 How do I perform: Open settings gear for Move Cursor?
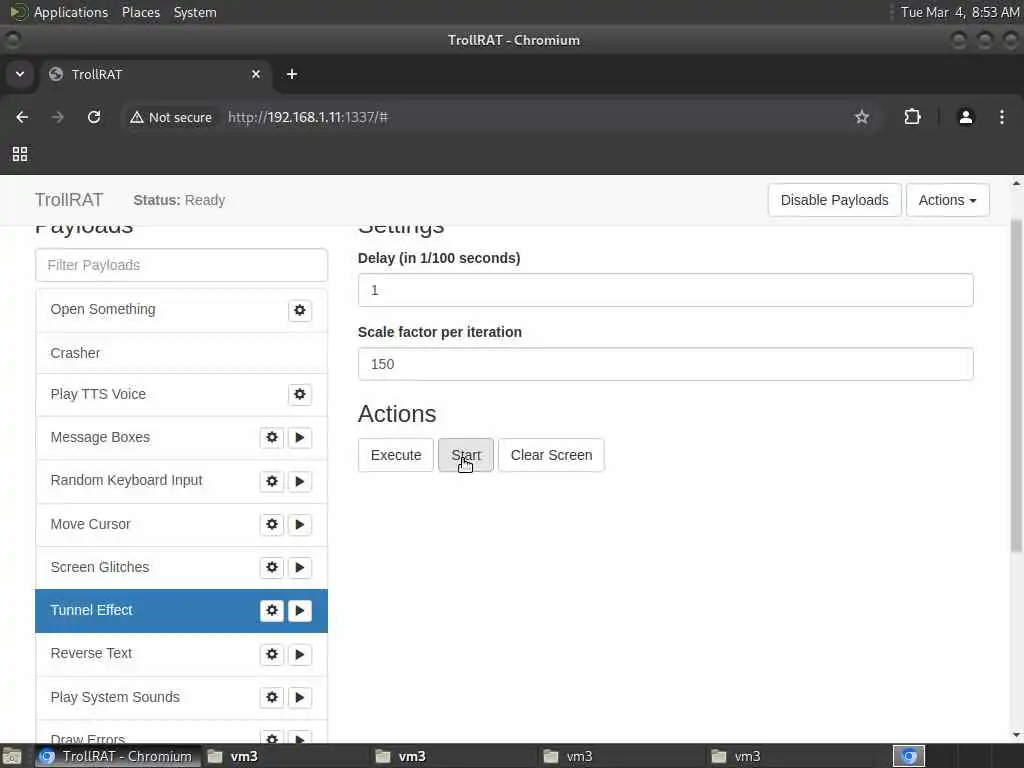tap(272, 524)
